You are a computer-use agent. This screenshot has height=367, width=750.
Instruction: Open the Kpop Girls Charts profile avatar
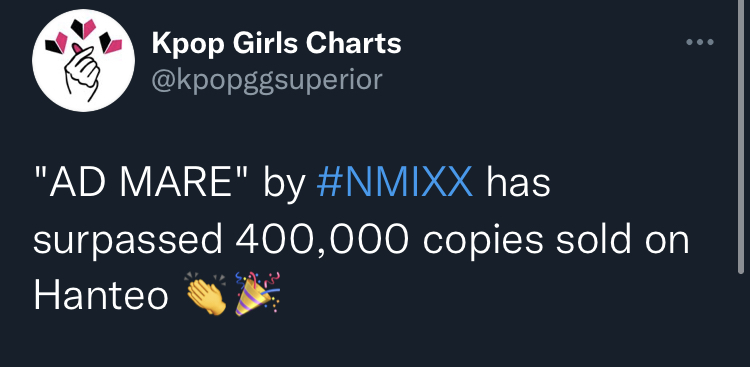click(x=83, y=60)
